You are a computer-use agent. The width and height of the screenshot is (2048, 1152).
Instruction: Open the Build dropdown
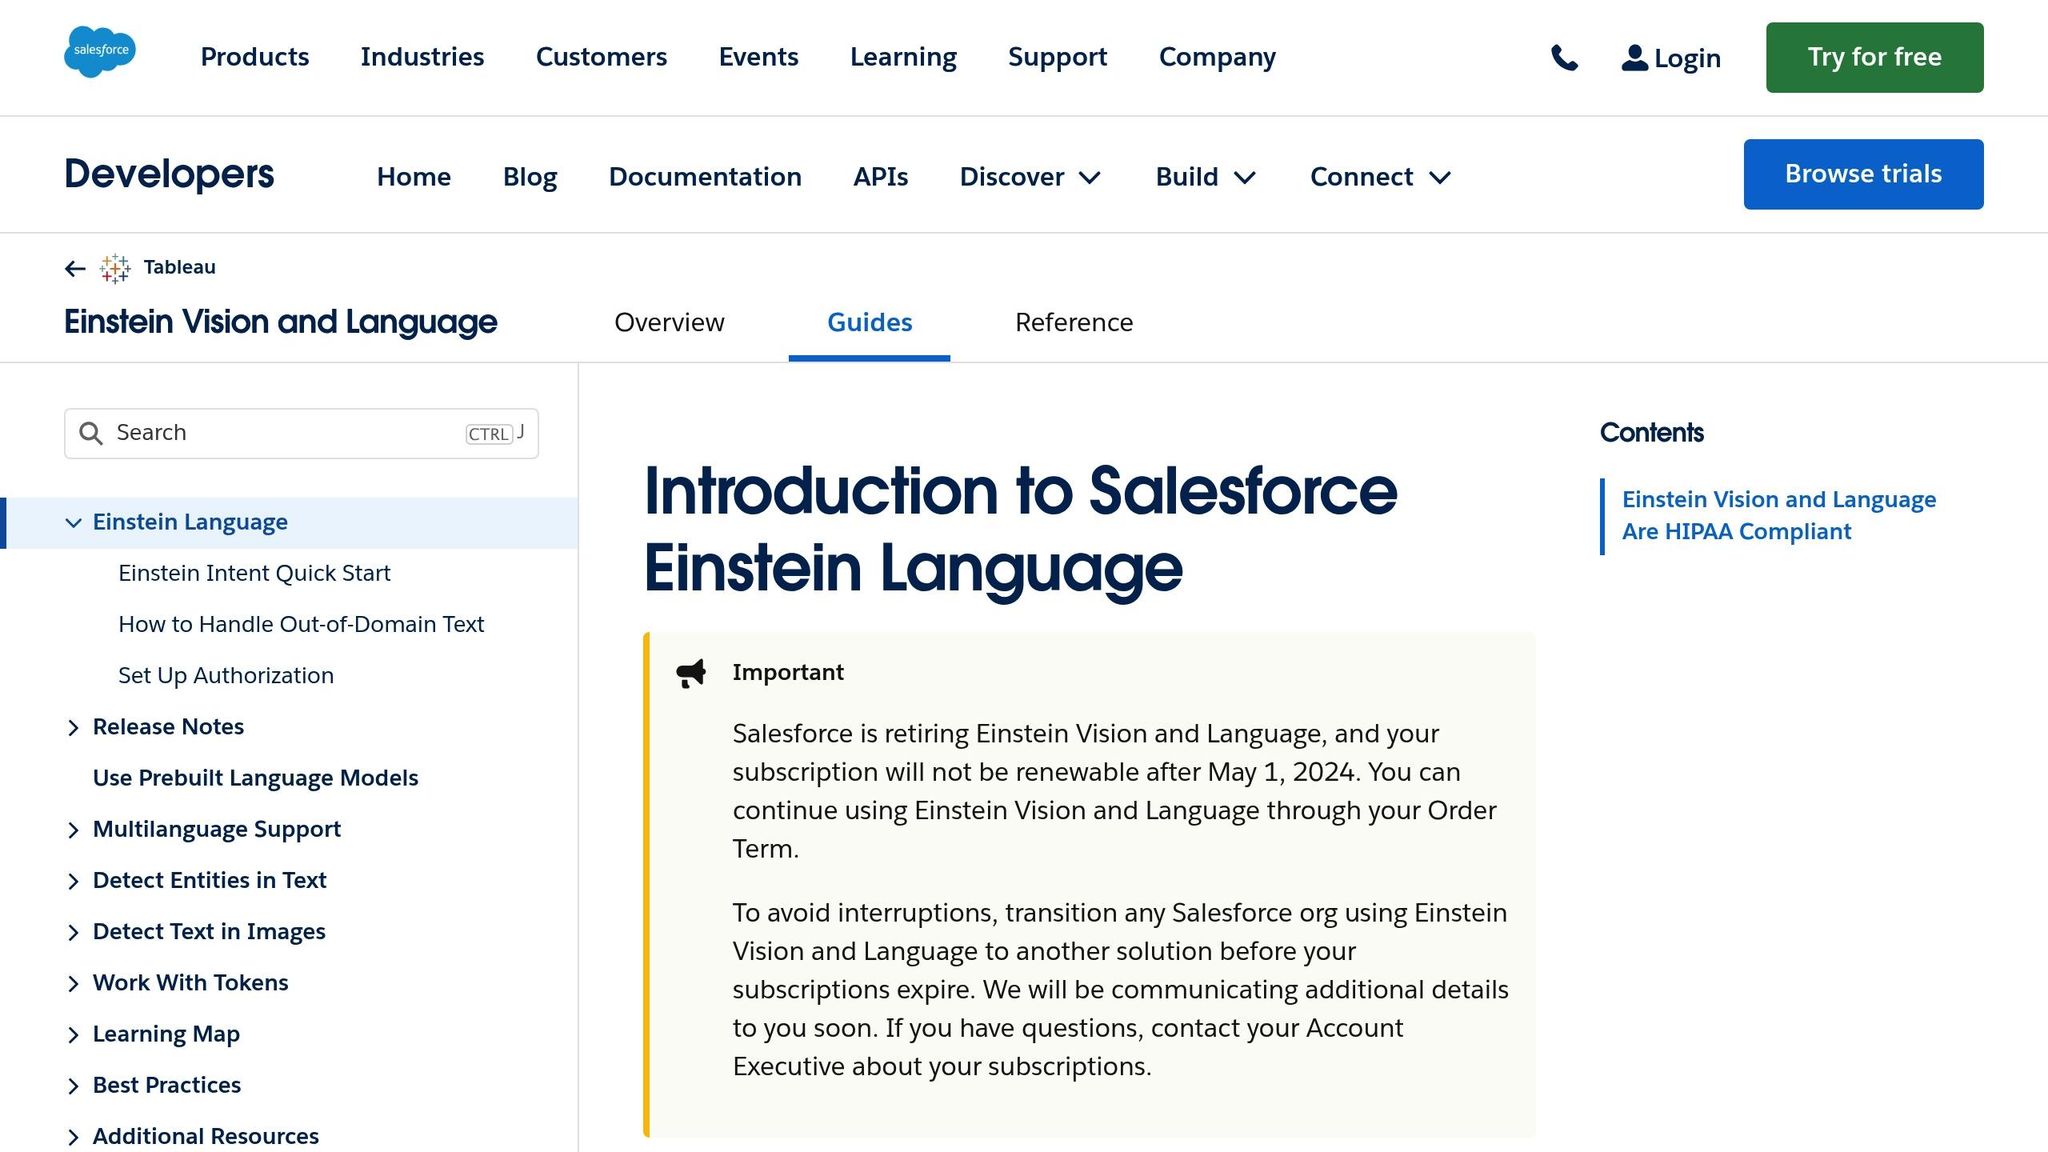(1205, 177)
